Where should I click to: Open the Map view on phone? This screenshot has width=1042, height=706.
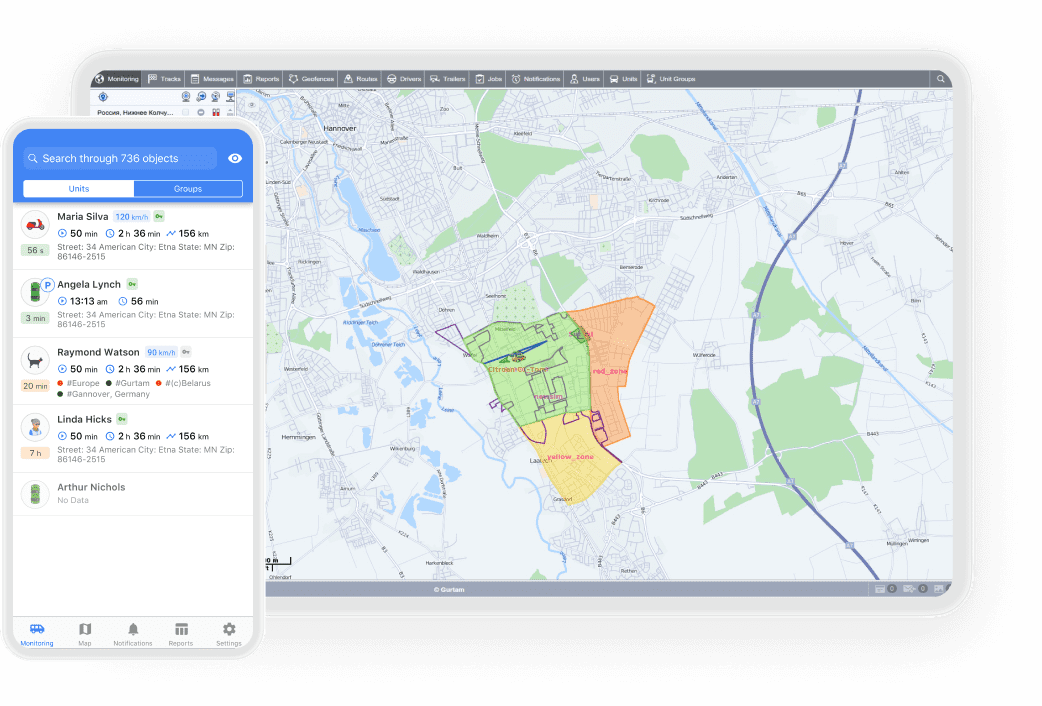pos(85,635)
